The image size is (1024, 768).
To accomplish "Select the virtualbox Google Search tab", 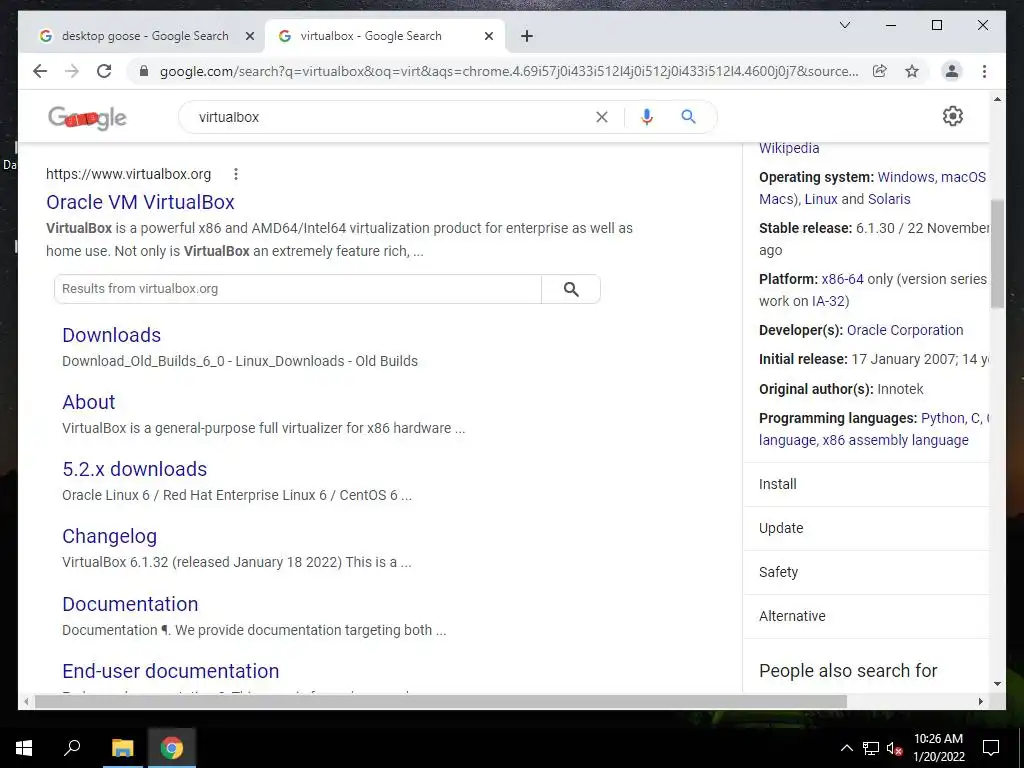I will tap(370, 36).
